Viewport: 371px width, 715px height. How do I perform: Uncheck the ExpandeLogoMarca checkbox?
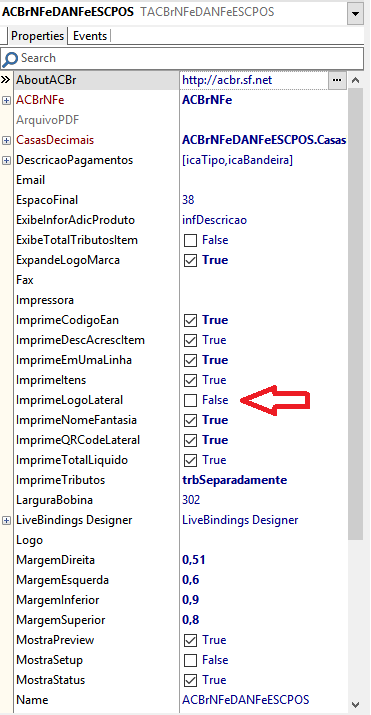click(190, 260)
